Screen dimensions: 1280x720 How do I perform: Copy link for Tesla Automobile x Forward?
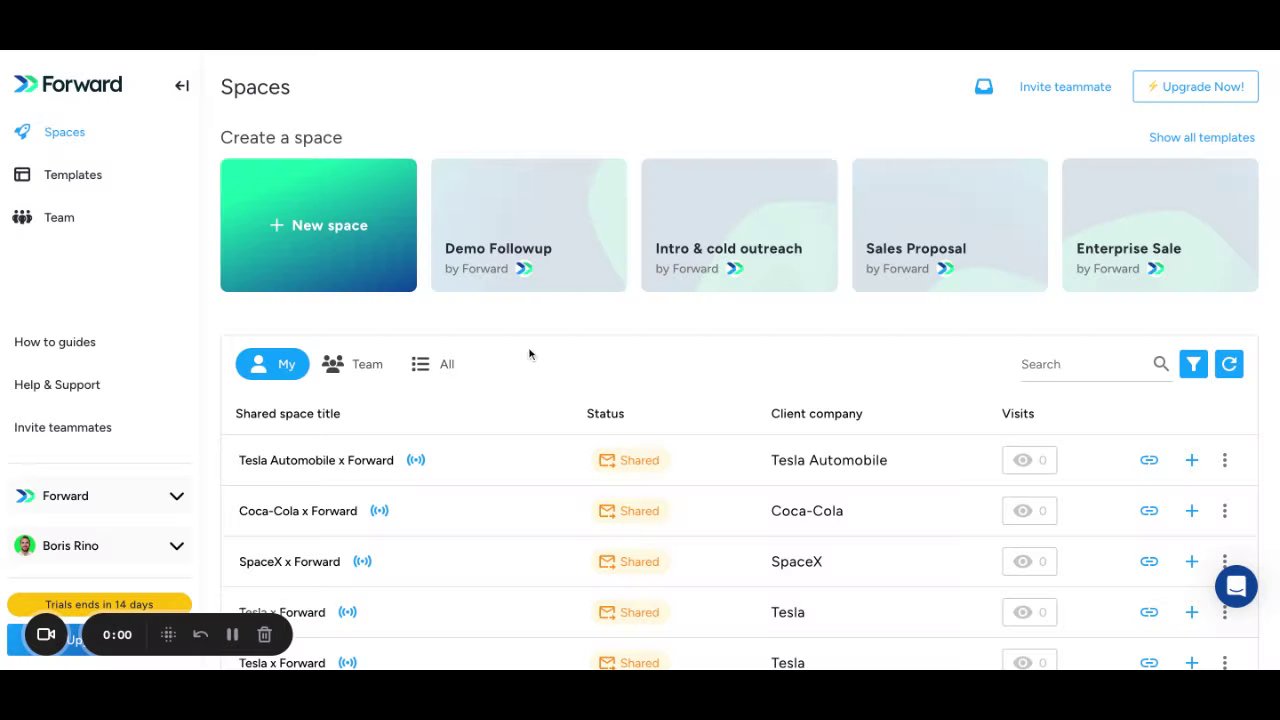[1149, 460]
